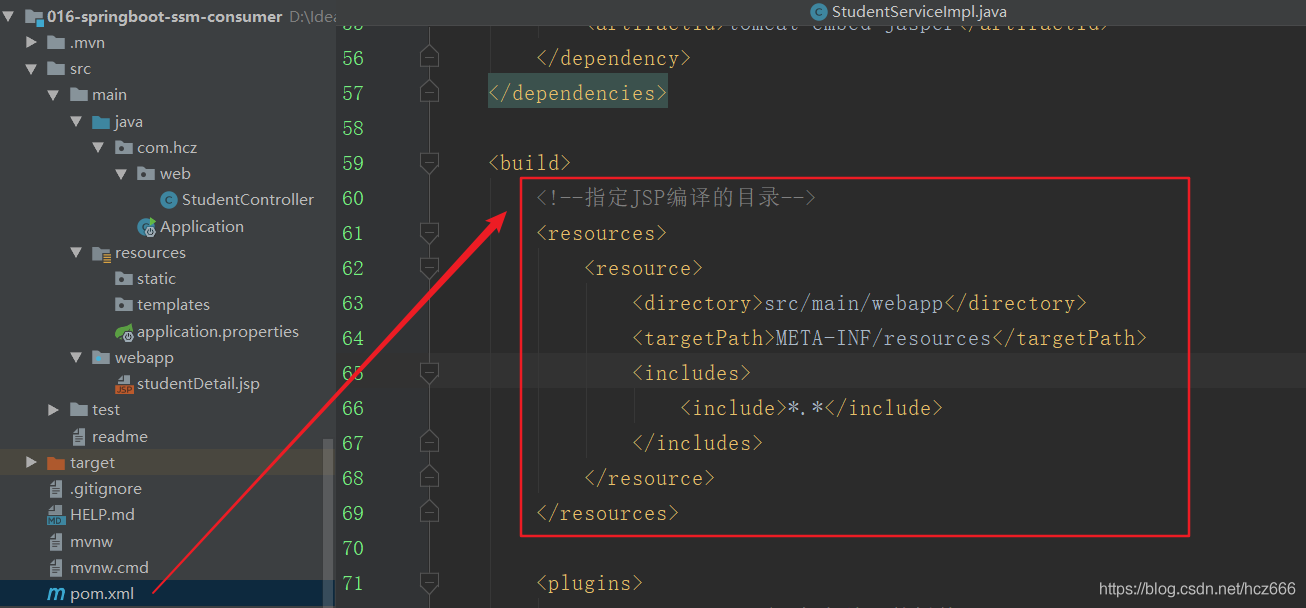Screen dimensions: 1306x608
Task: Open studentDetail.jsp file
Action: click(x=198, y=384)
